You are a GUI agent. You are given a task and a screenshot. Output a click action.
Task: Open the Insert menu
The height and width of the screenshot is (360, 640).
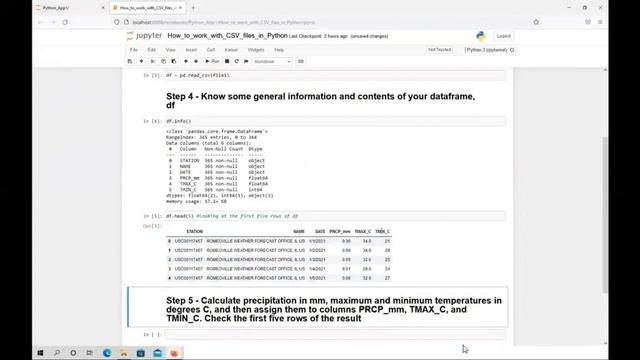pyautogui.click(x=191, y=50)
